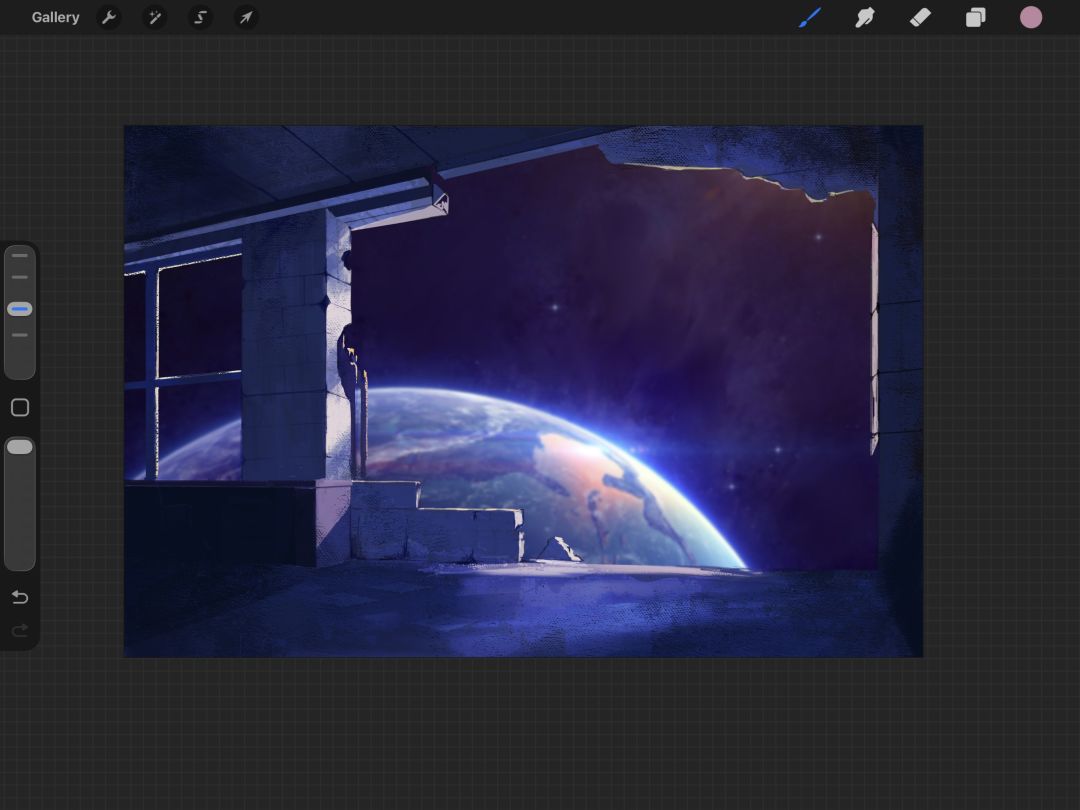Activate the Selection tool S icon
The image size is (1080, 810).
tap(200, 17)
